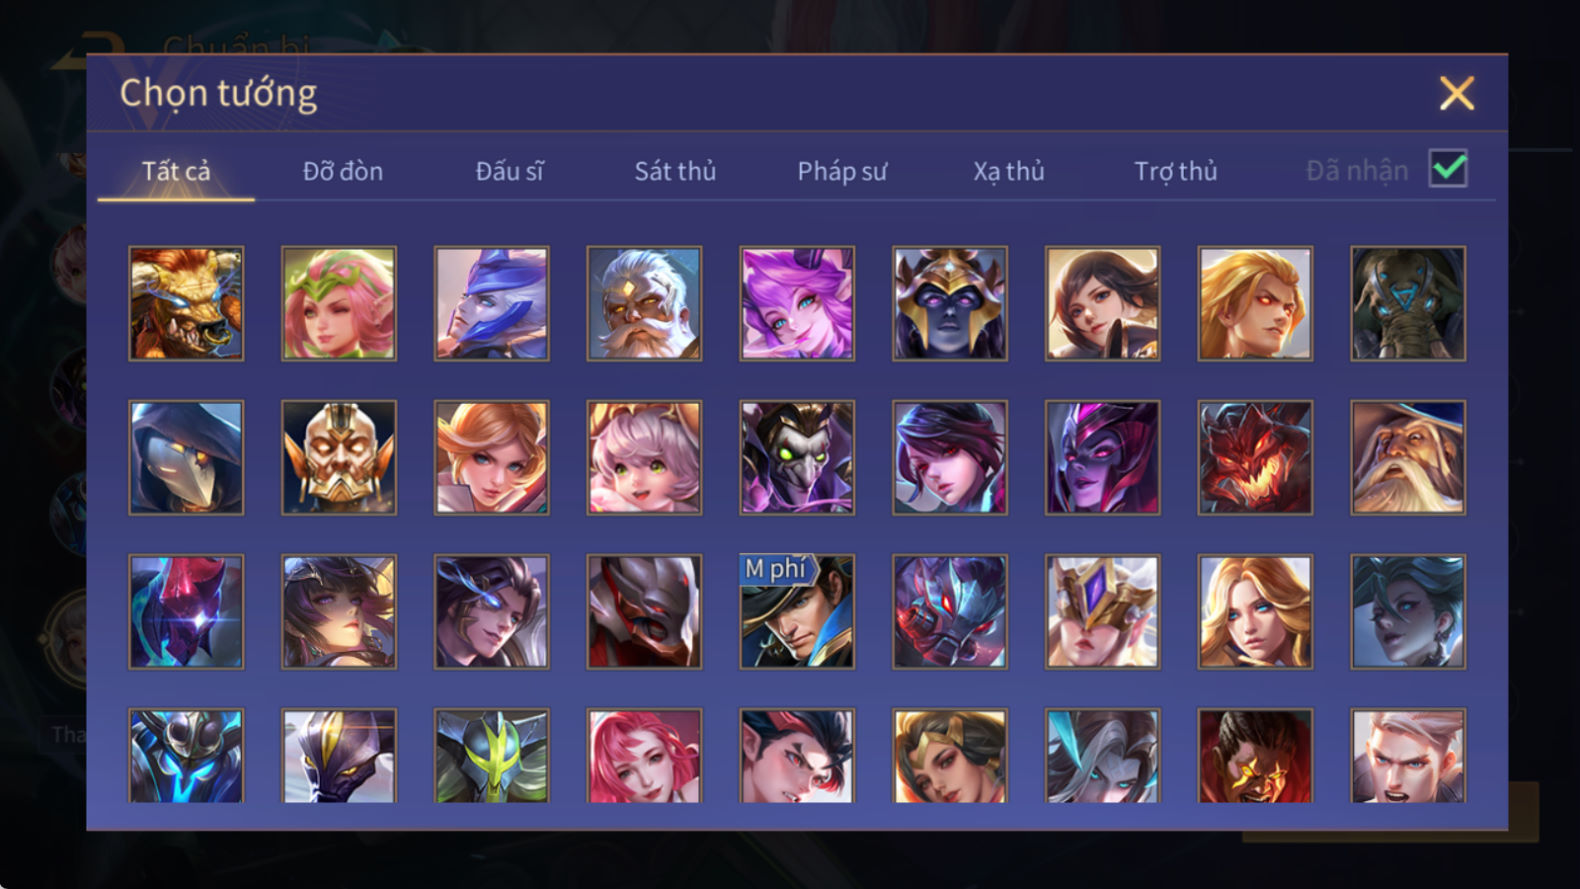Show the Pháp sư hero category
Screen dimensions: 1580x889
[x=842, y=171]
